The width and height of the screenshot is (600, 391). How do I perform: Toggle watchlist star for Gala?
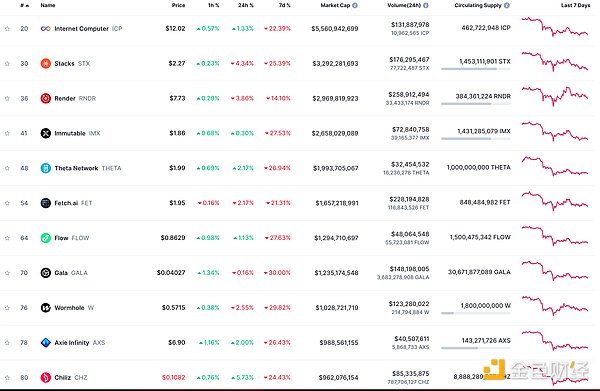(x=7, y=273)
